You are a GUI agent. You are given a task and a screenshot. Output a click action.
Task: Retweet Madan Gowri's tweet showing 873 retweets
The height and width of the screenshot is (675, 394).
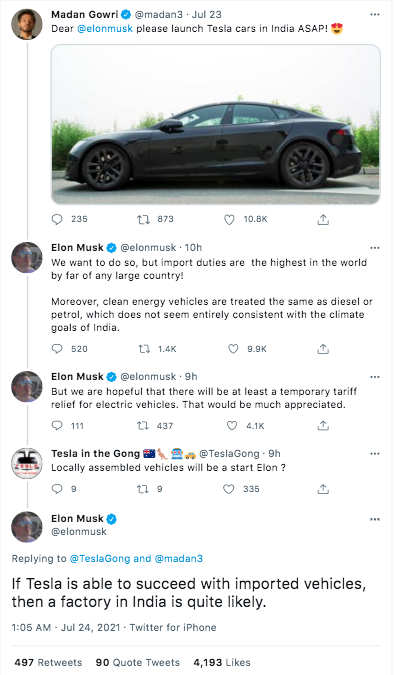pyautogui.click(x=143, y=220)
